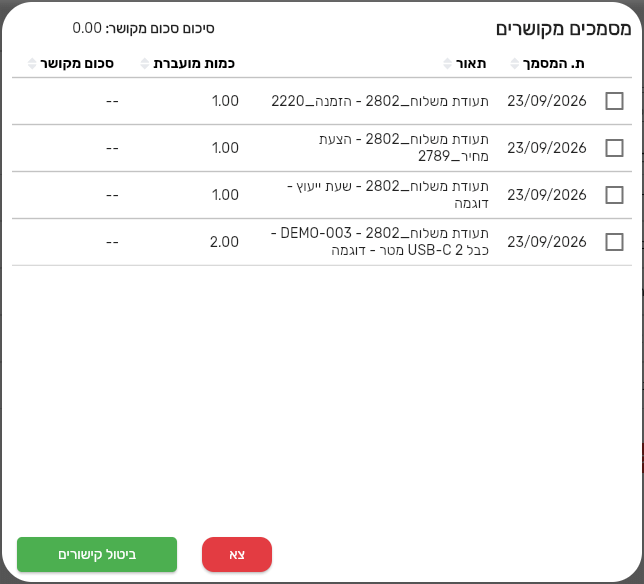Select description ending in מחיר_2789
Image resolution: width=644 pixels, height=584 pixels.
coord(404,148)
